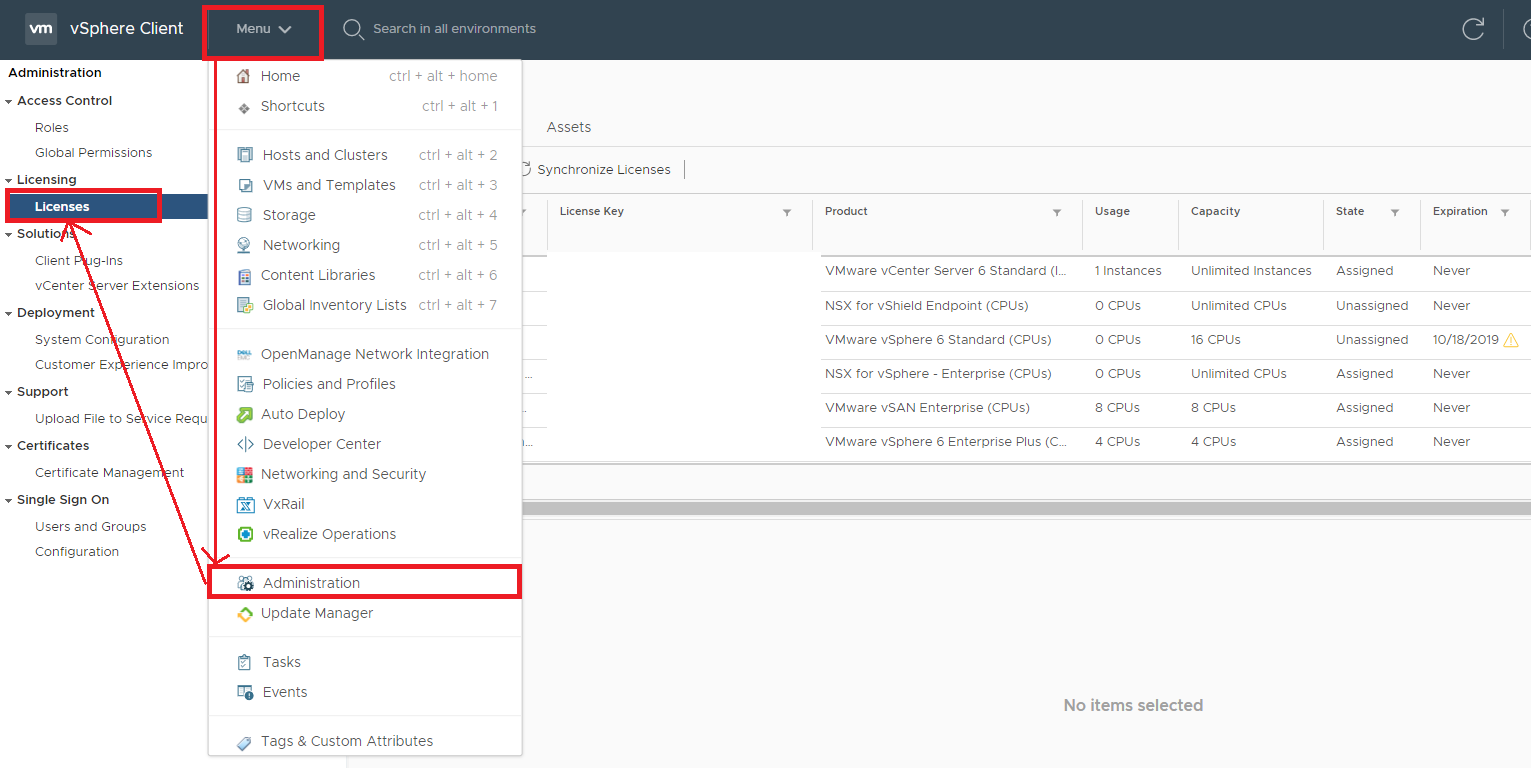This screenshot has width=1531, height=768.
Task: Click the Policies and Profiles icon
Action: pos(245,384)
